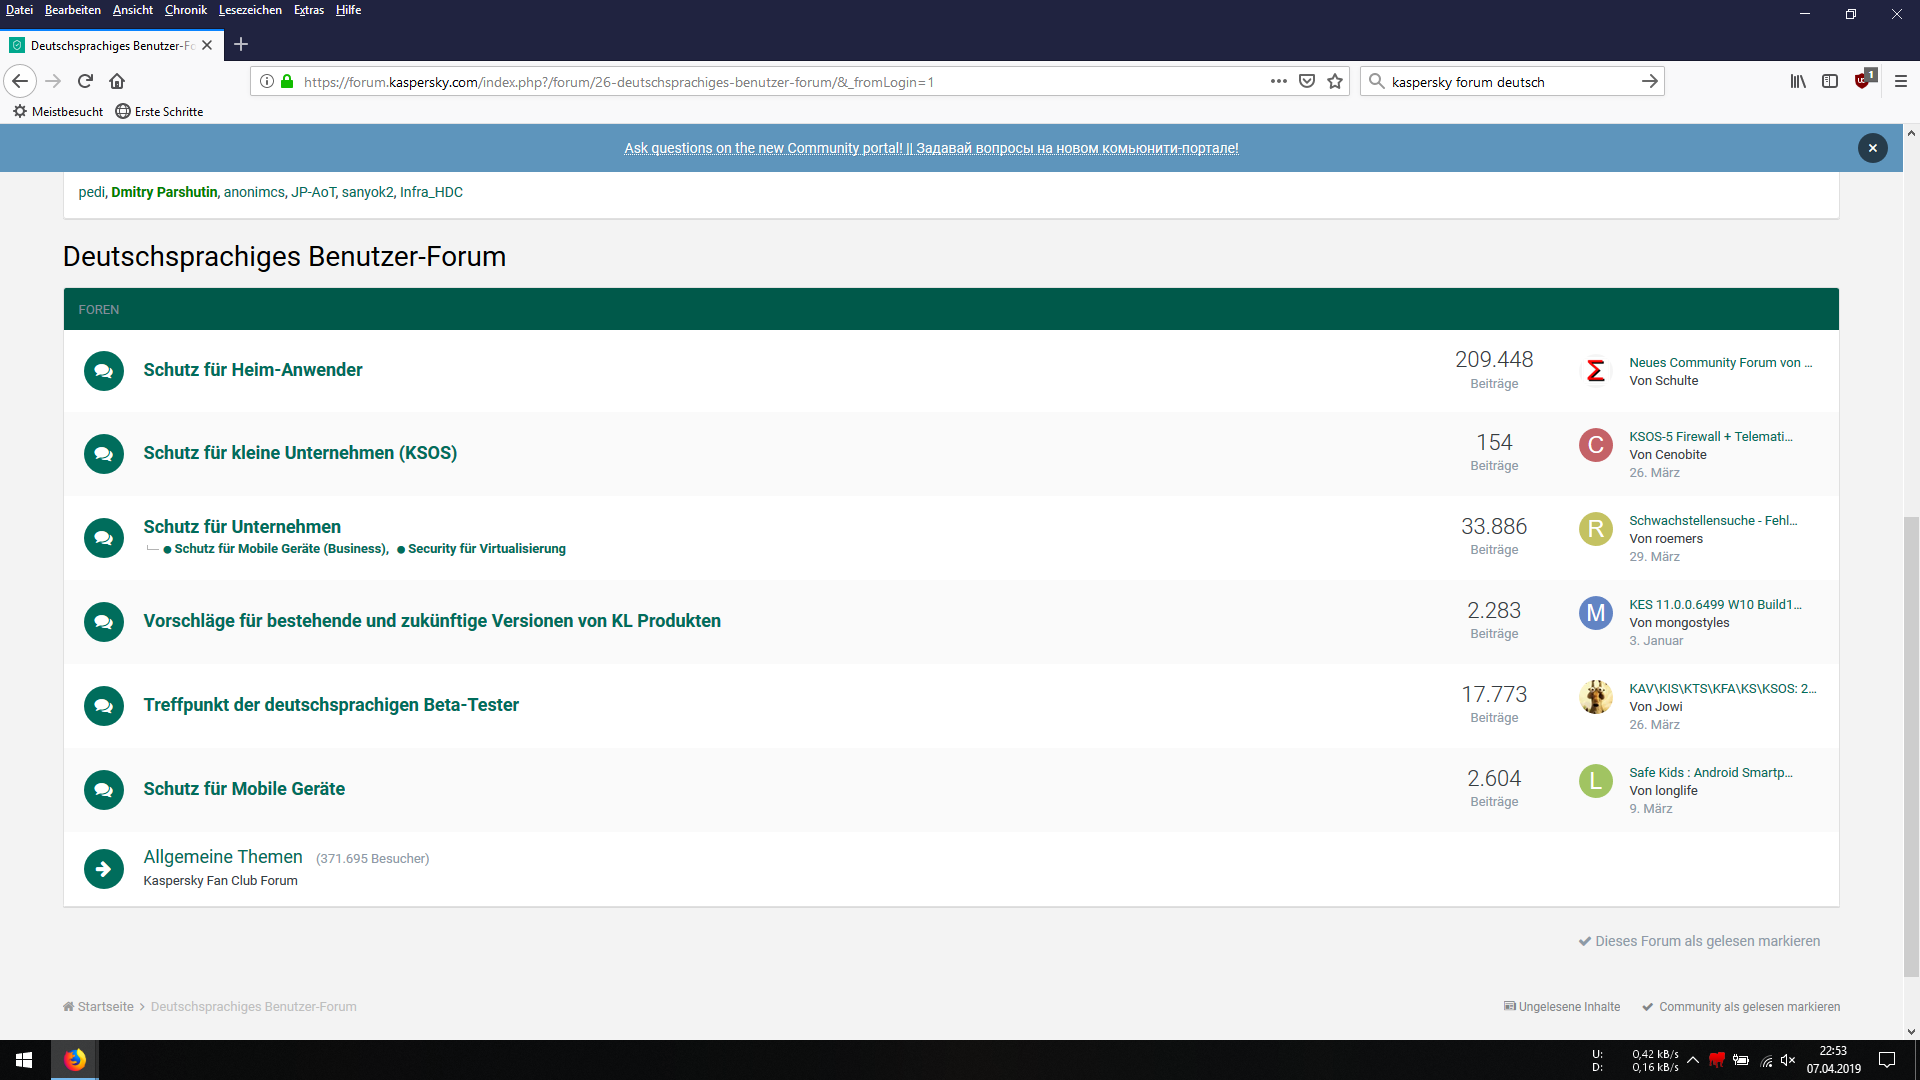The height and width of the screenshot is (1080, 1920).
Task: Mark forum read via Dieses Forum als gelesen markieren
Action: pyautogui.click(x=1700, y=941)
